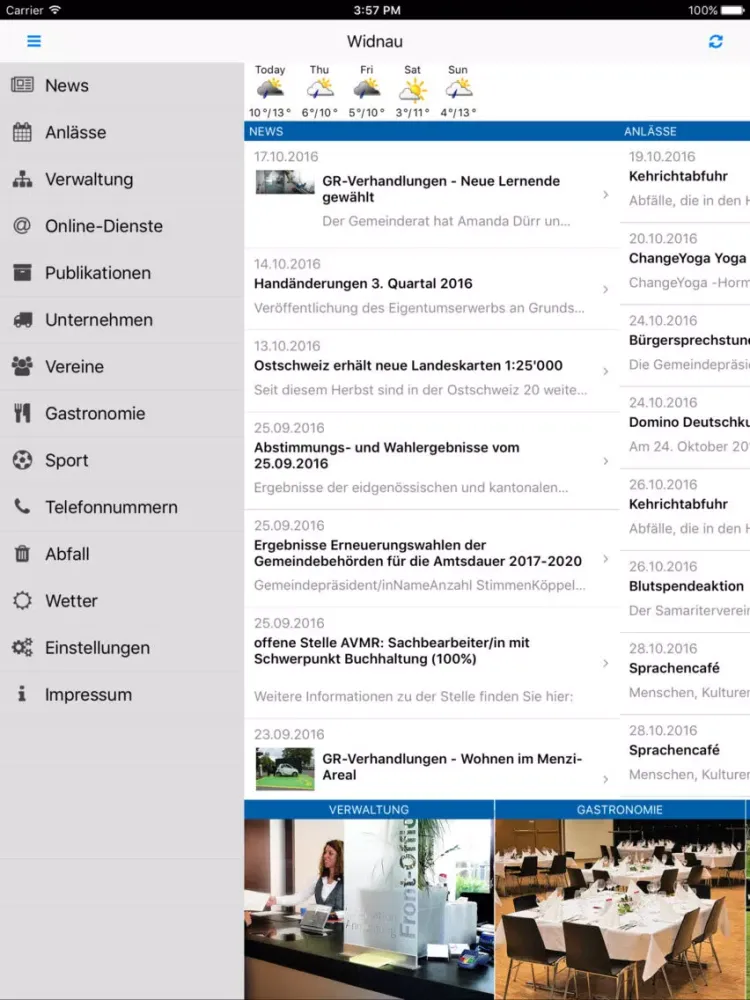Tap Friday's weather icon
Image resolution: width=750 pixels, height=1000 pixels.
(367, 90)
